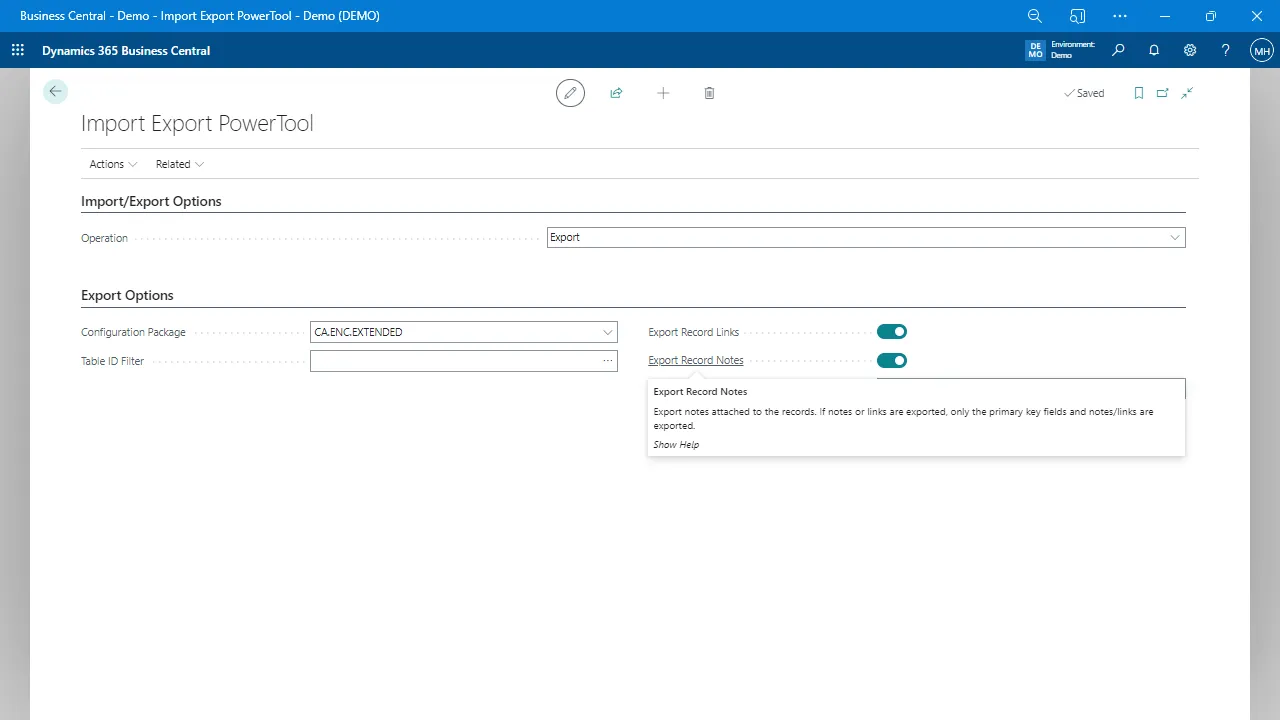1280x720 pixels.
Task: Open page in new window icon
Action: (x=1162, y=93)
